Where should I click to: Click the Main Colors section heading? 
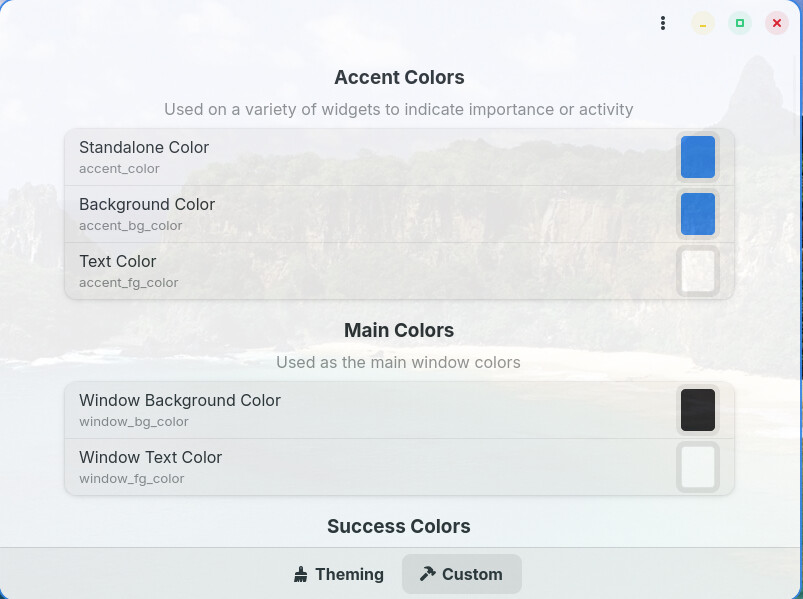tap(399, 330)
